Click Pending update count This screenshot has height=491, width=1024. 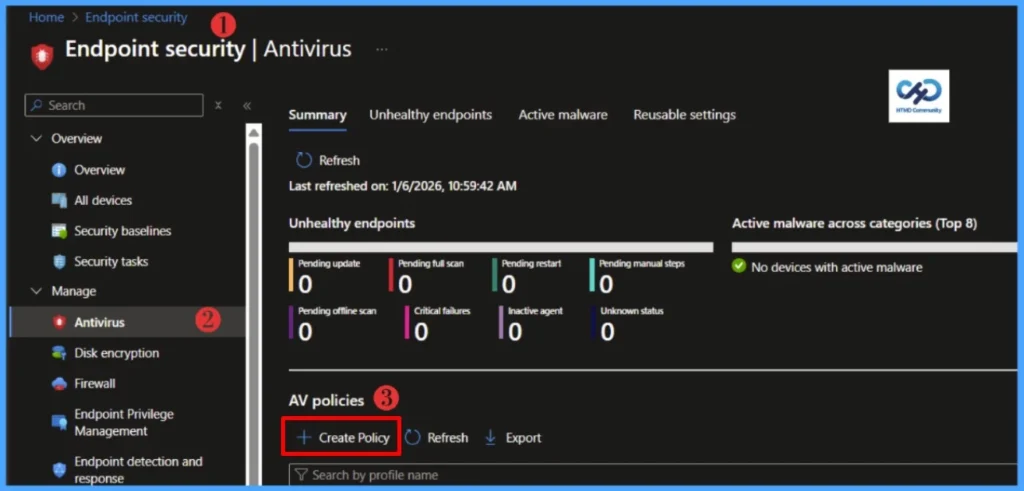click(x=305, y=285)
